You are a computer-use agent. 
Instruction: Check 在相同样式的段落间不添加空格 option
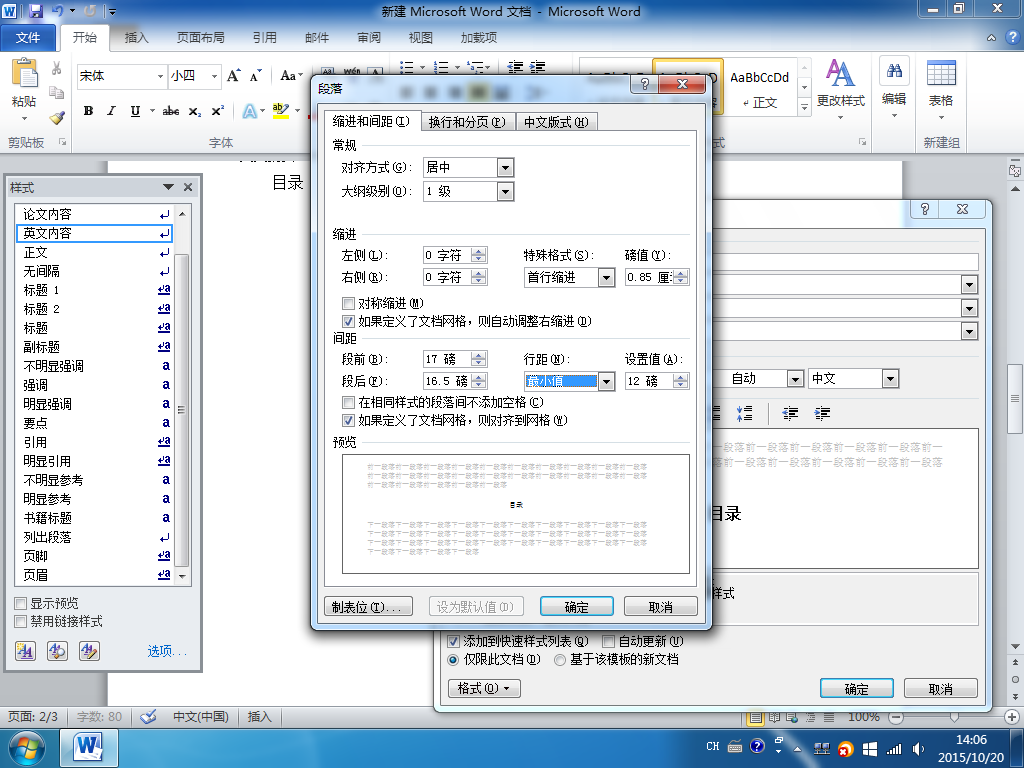coord(348,402)
